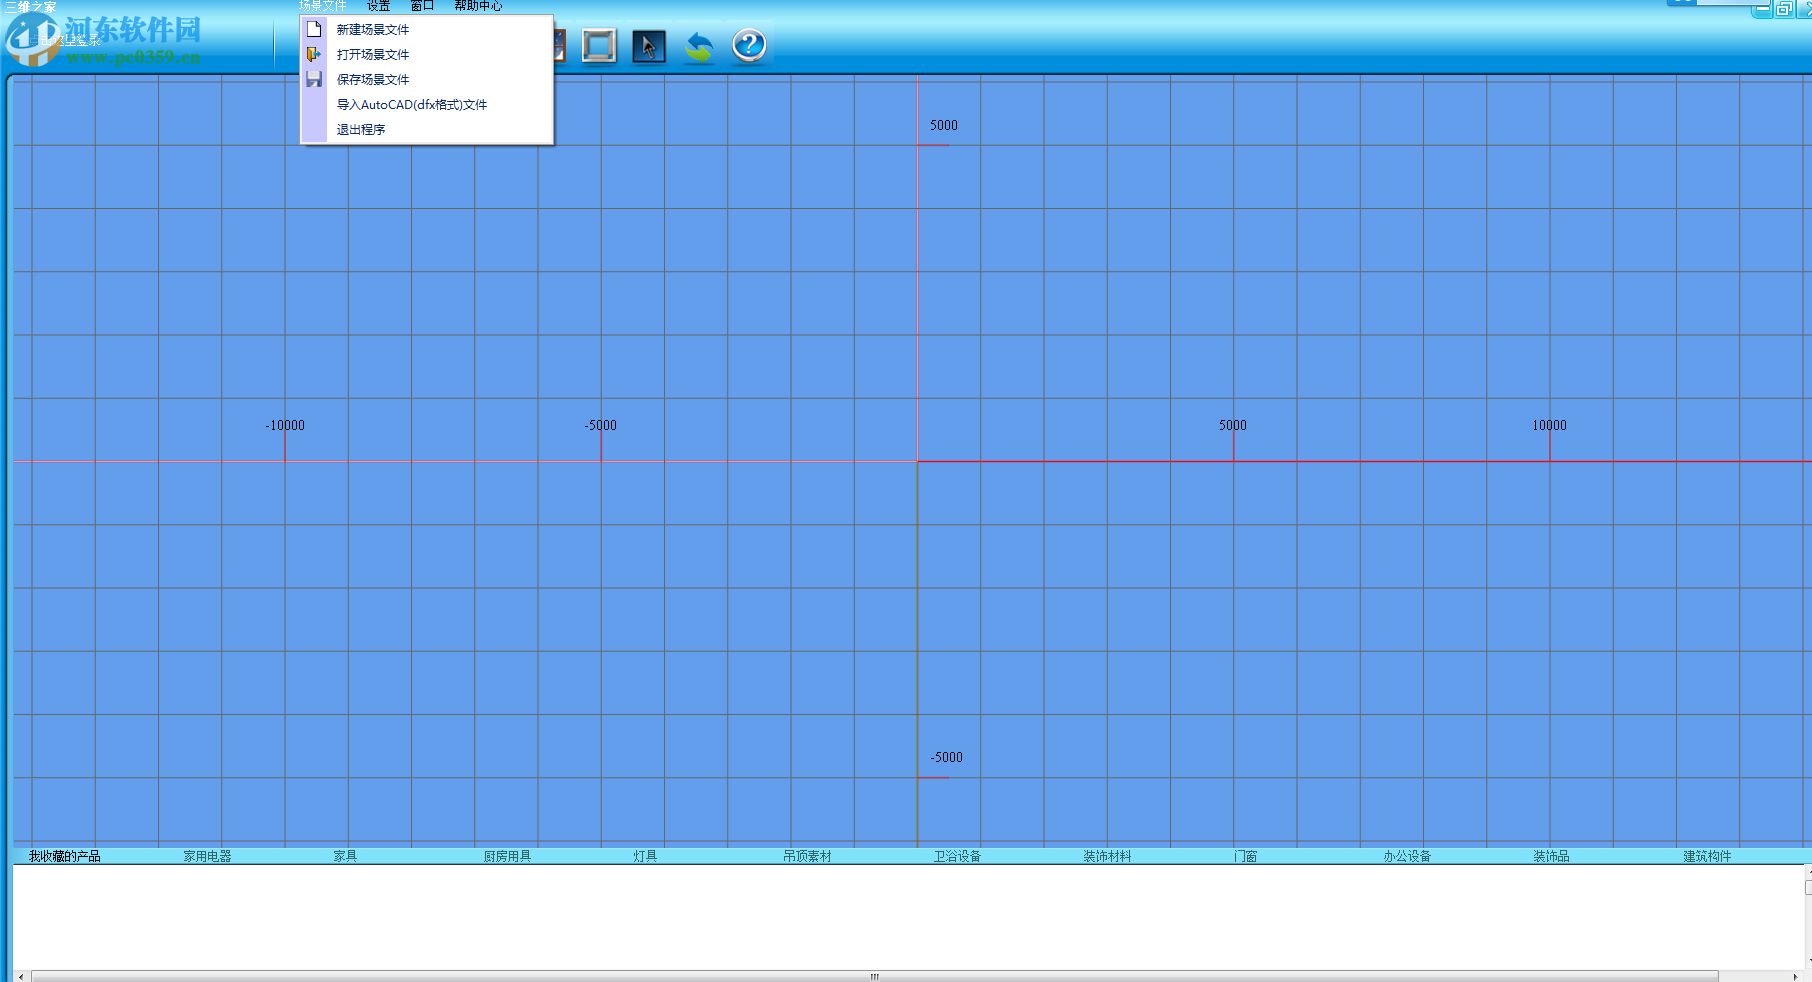
Task: Switch to 我收藏的产品 tab
Action: (64, 856)
